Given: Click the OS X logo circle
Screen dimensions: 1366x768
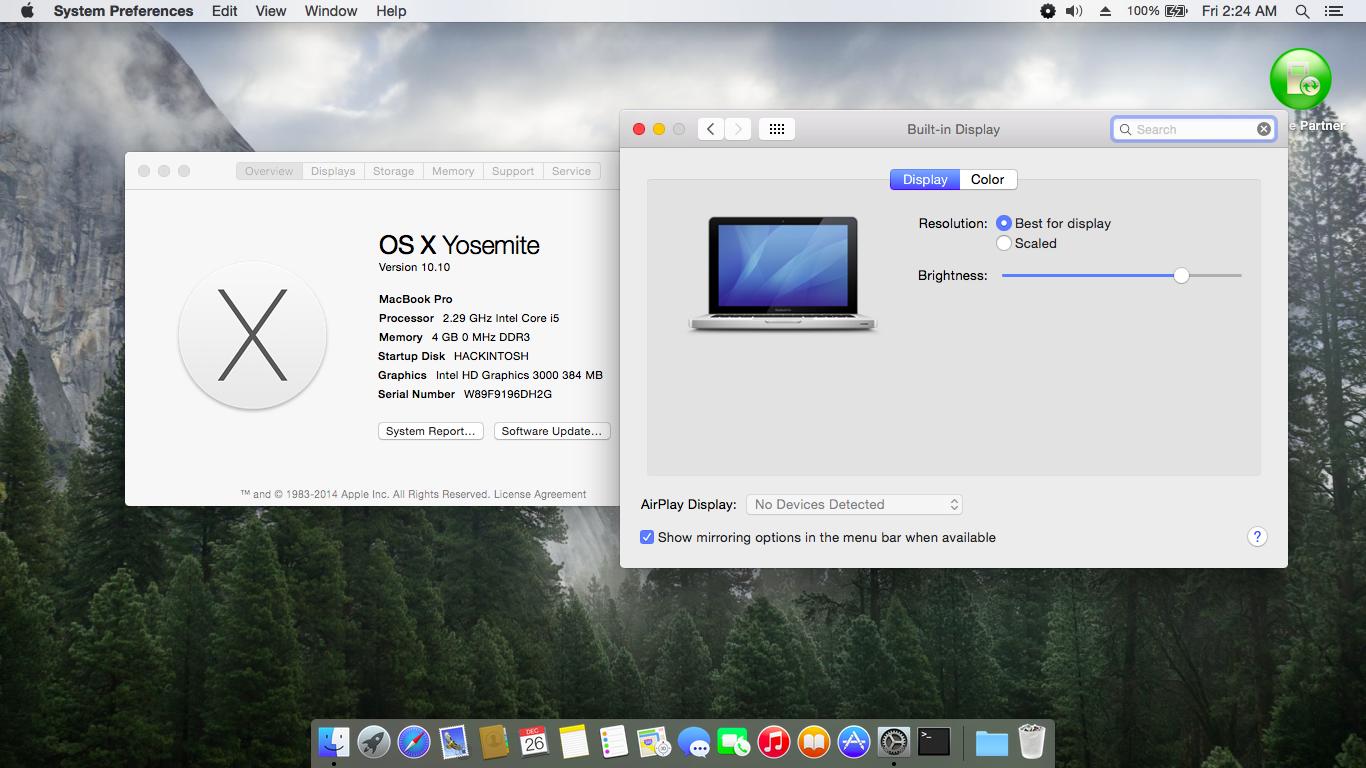Looking at the screenshot, I should tap(252, 335).
